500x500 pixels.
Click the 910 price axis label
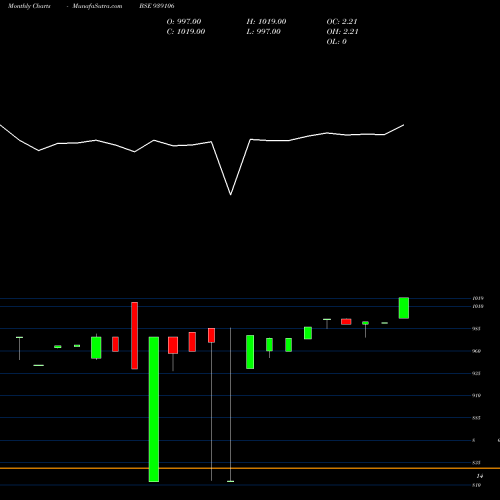477,395
